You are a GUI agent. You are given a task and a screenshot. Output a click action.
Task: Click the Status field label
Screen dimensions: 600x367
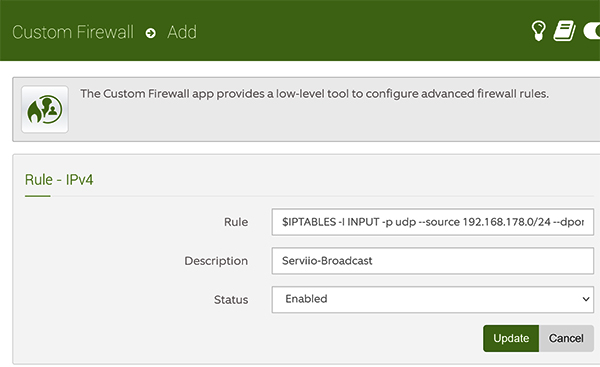[231, 300]
